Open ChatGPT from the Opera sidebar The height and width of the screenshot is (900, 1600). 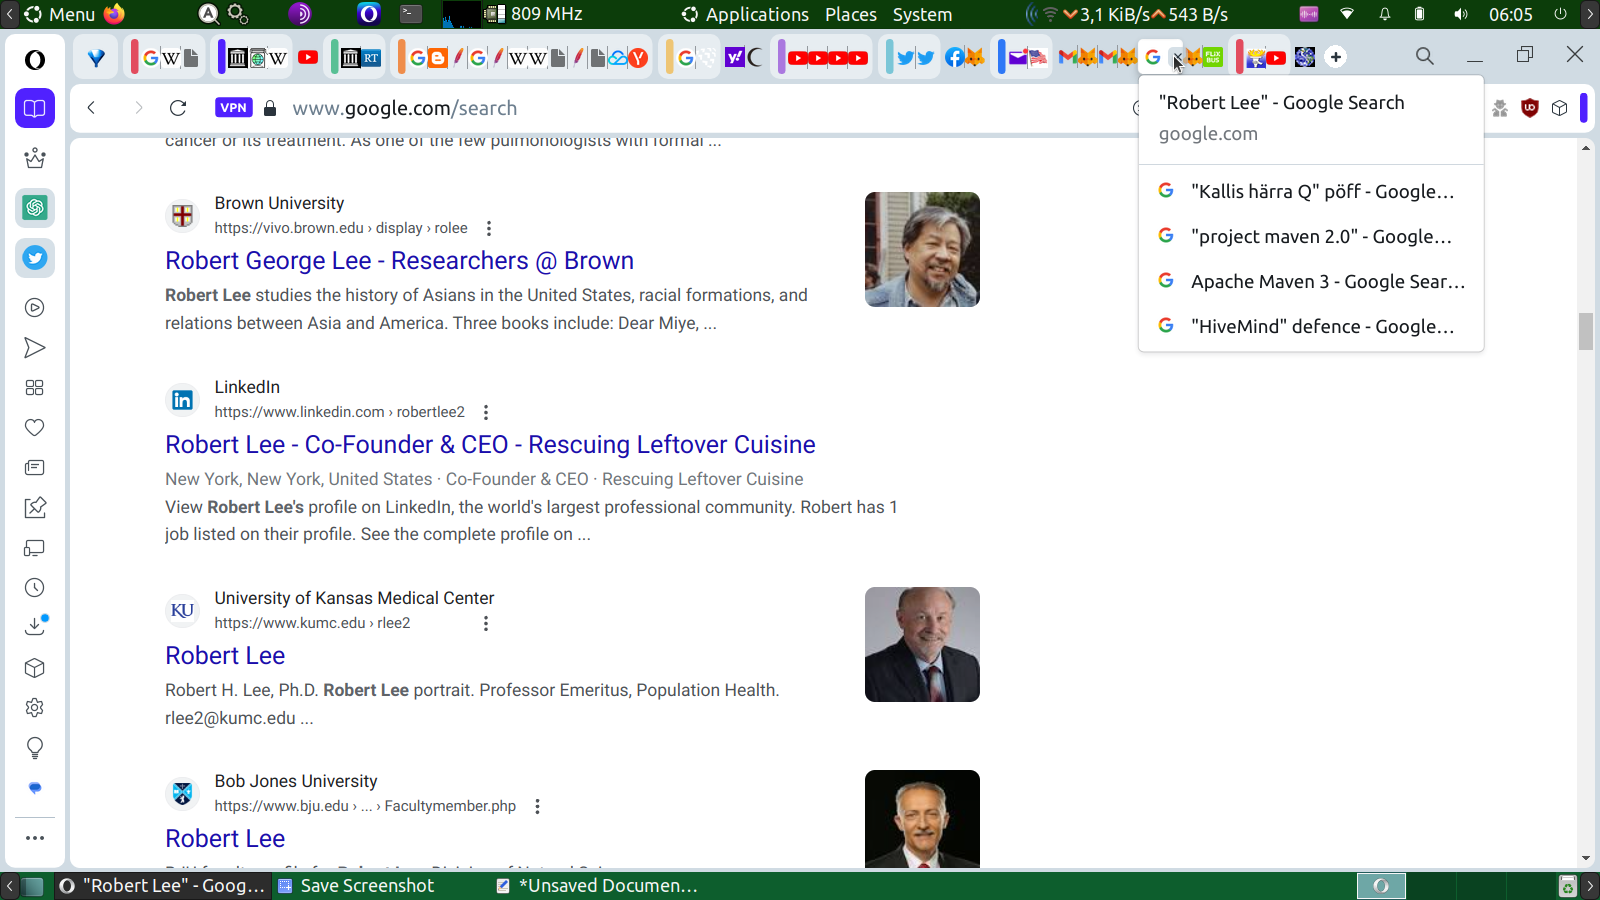(35, 208)
